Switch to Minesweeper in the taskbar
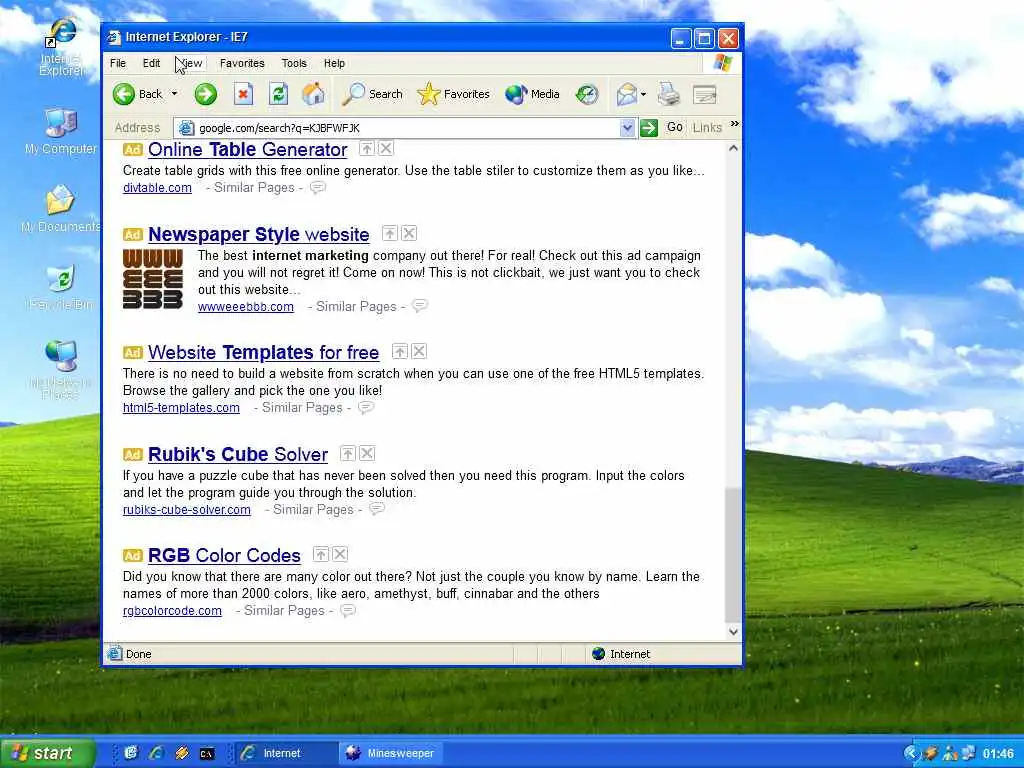 [x=391, y=753]
